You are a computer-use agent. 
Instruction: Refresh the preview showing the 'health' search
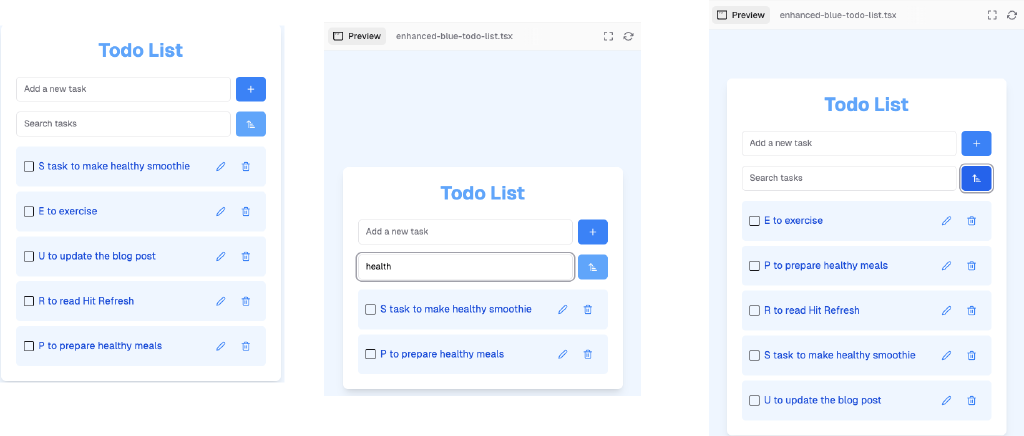click(628, 36)
